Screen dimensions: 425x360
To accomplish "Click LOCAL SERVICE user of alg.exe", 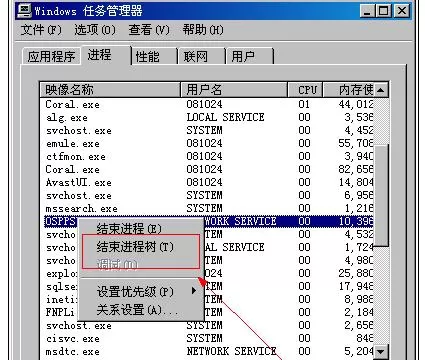I will pos(225,117).
